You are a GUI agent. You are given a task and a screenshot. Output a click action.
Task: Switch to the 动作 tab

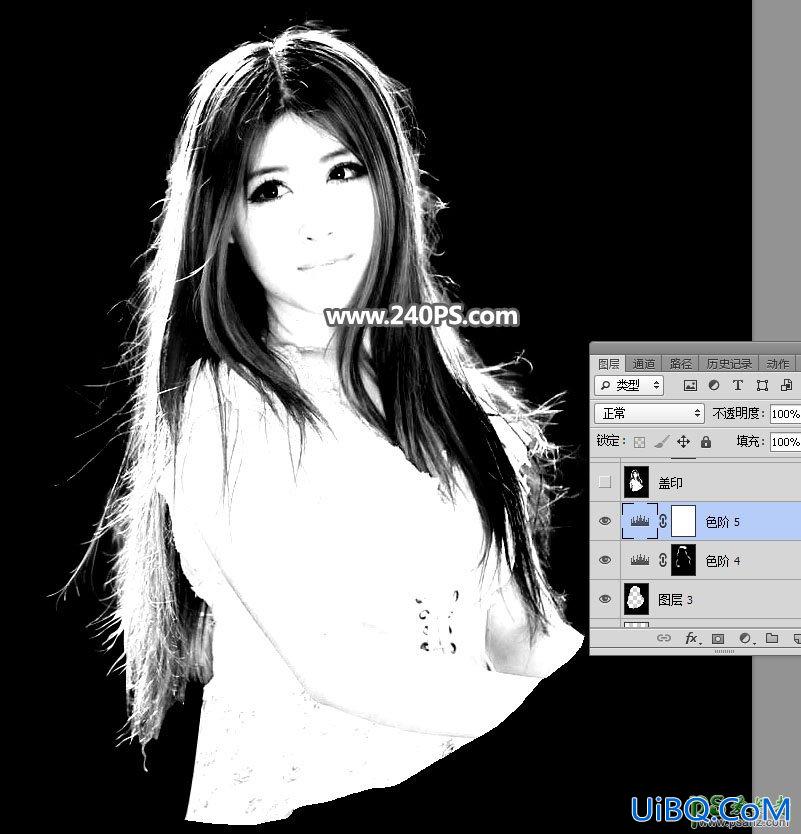point(778,364)
